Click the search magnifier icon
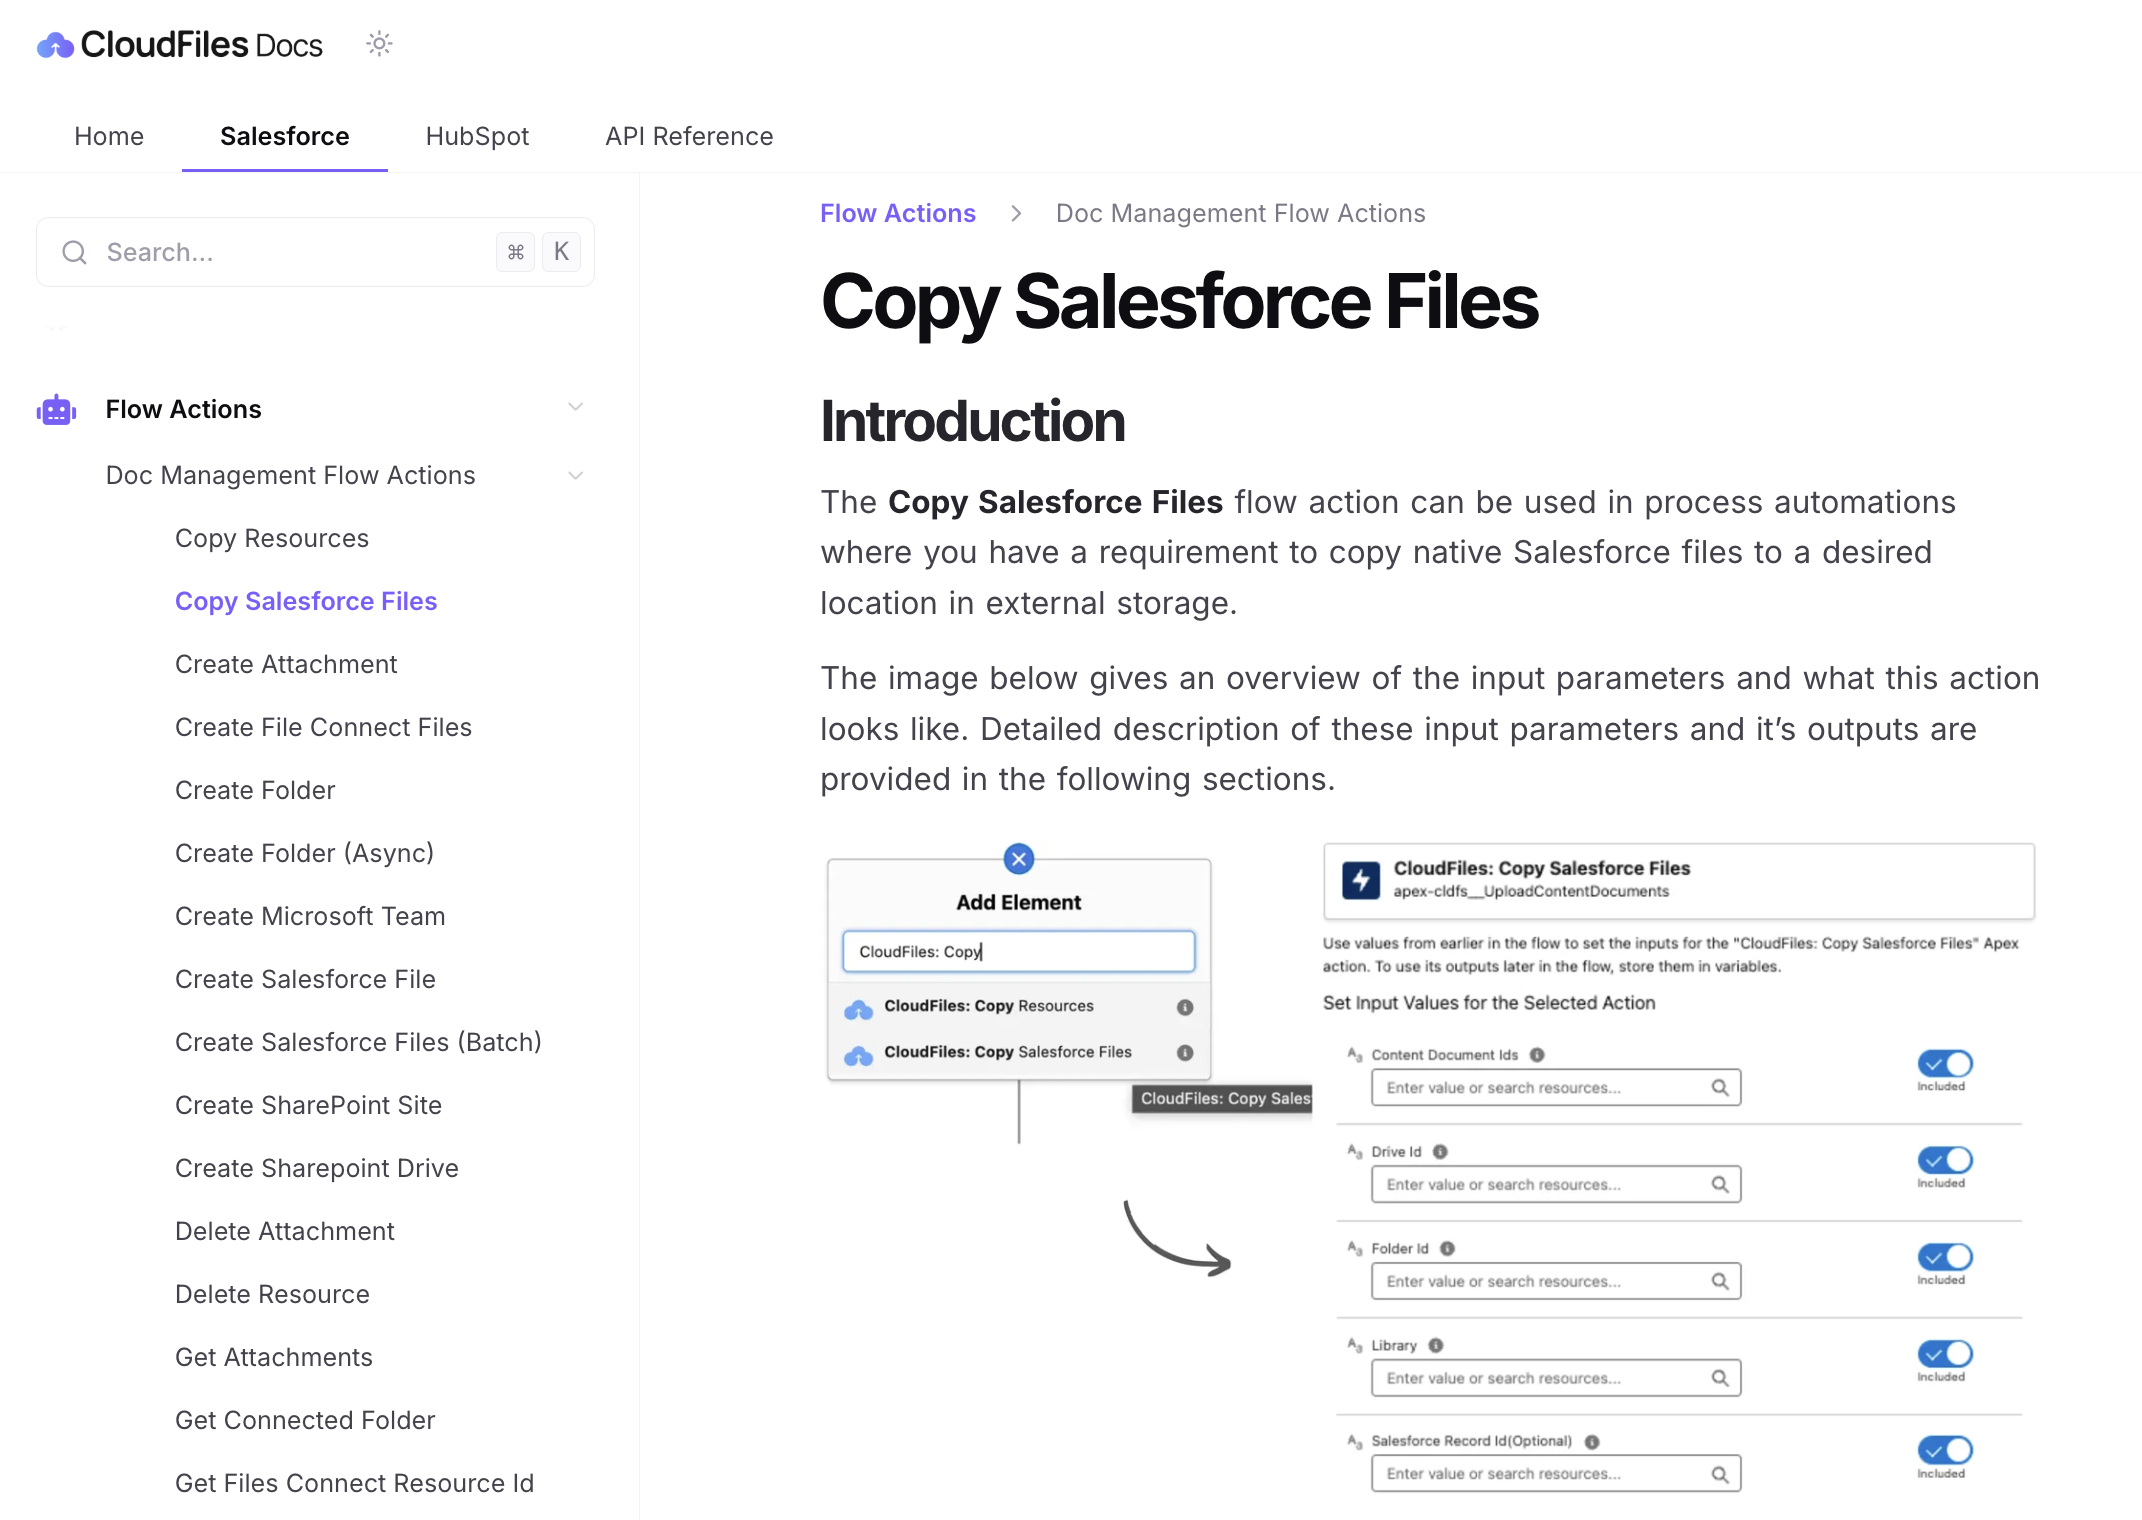This screenshot has width=2142, height=1520. (x=75, y=252)
